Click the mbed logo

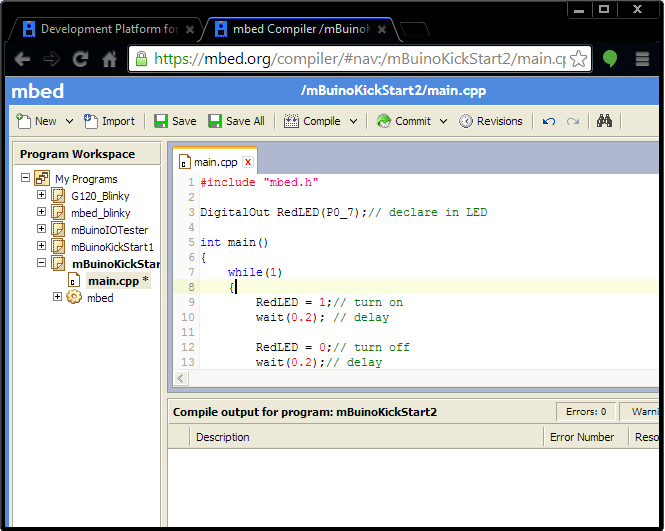point(37,91)
